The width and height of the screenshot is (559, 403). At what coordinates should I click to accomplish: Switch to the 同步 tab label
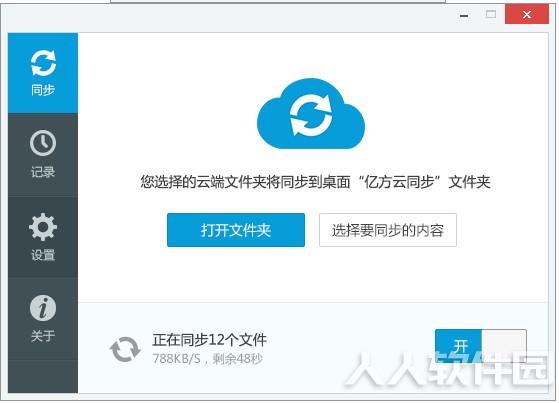click(x=43, y=90)
